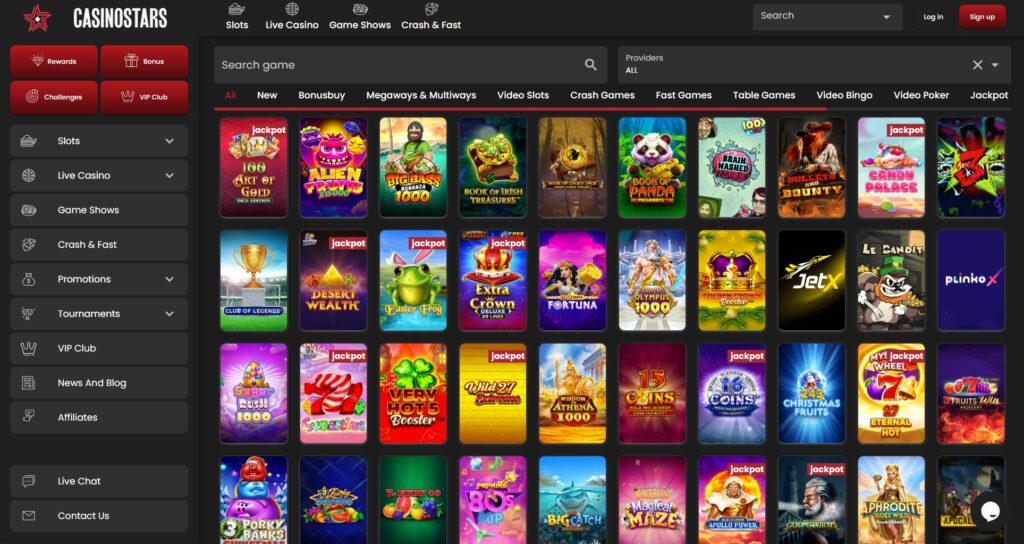Click the magnifier icon in game search
This screenshot has width=1024, height=544.
point(590,65)
